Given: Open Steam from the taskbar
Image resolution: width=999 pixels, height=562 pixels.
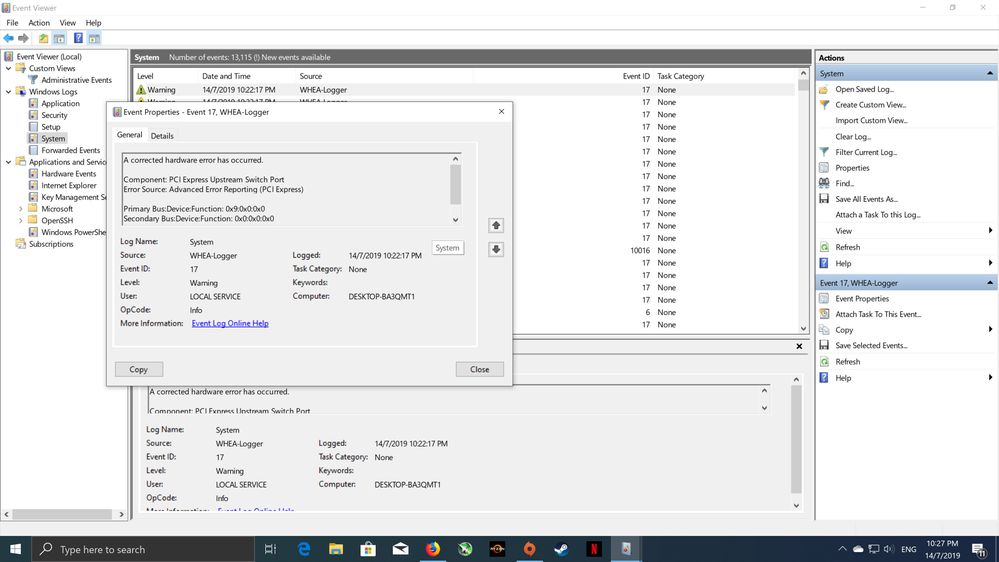Looking at the screenshot, I should click(561, 549).
